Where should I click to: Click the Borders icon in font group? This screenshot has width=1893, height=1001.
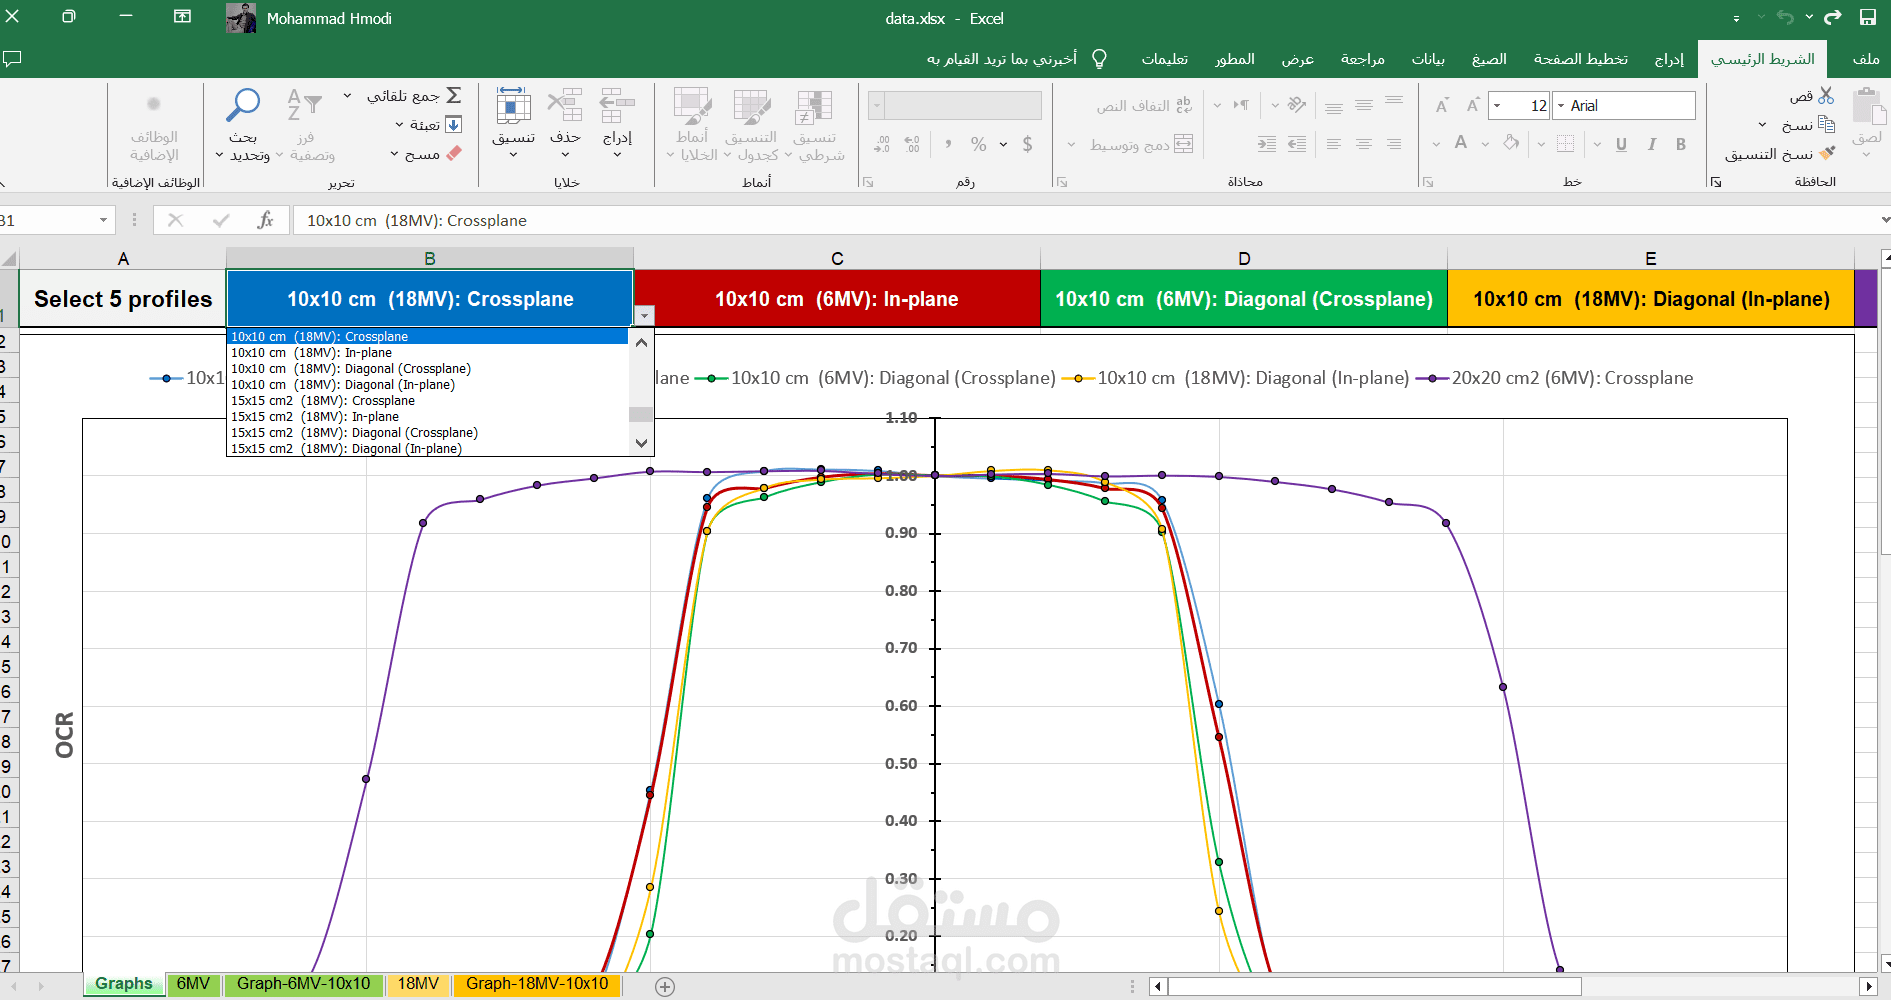[x=1566, y=144]
